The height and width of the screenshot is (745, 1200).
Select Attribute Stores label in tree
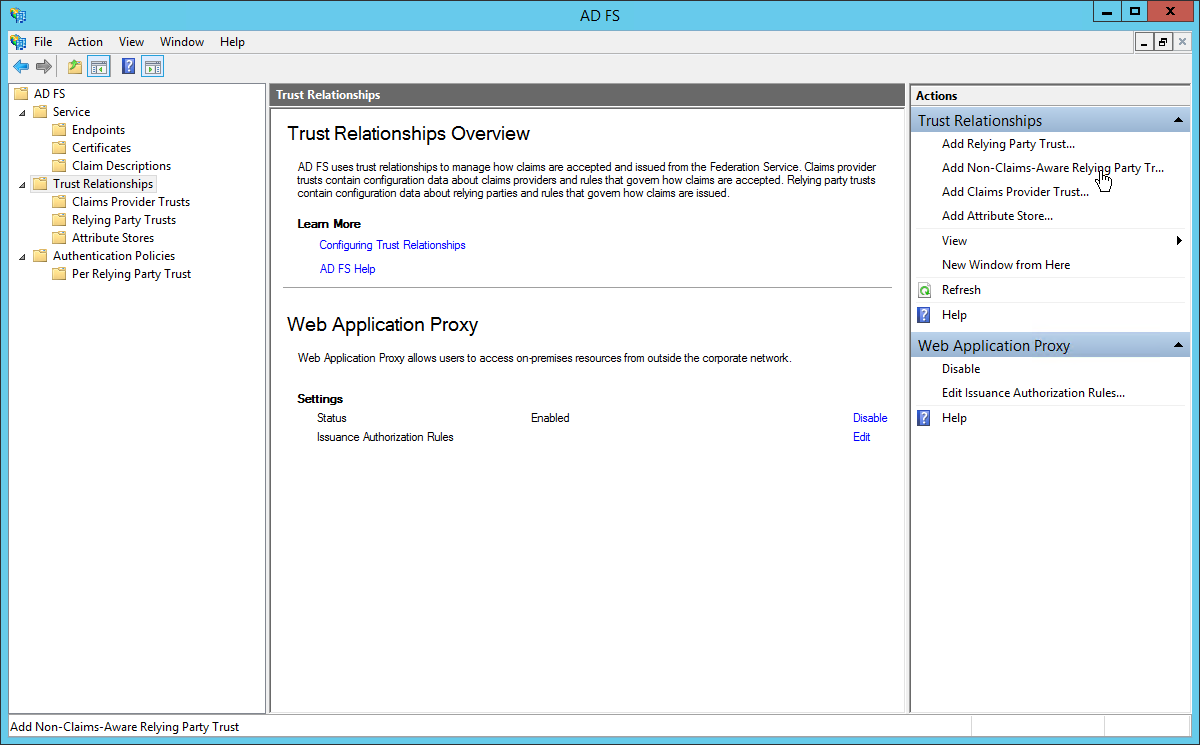[x=113, y=238]
